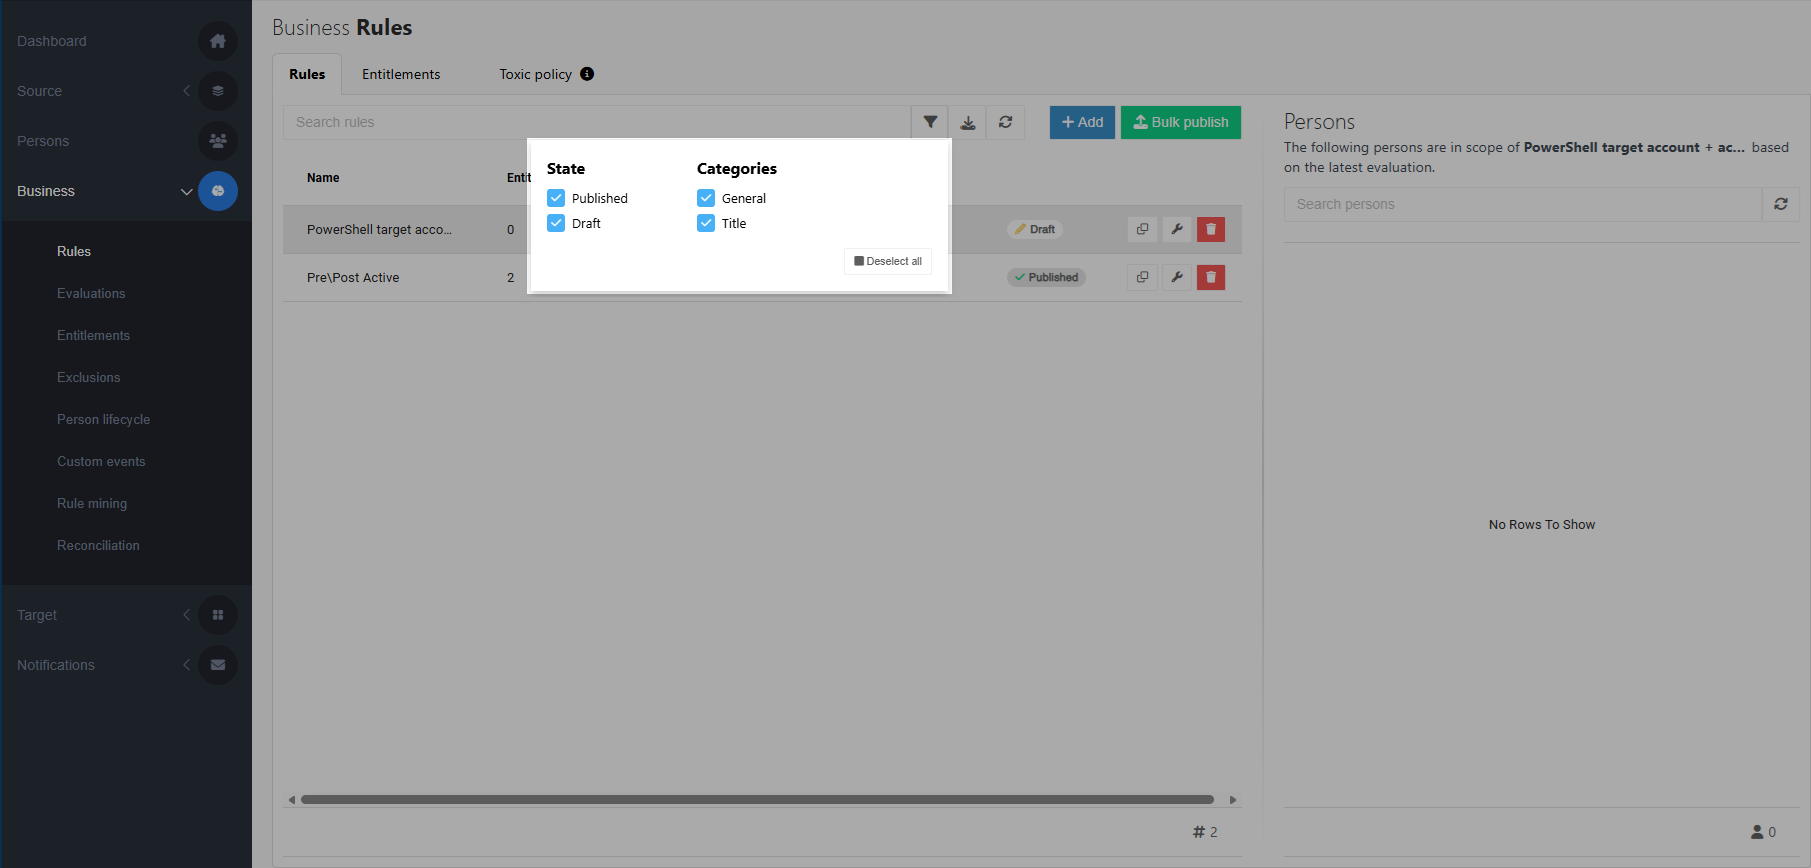Delete the PowerShell target account rule
This screenshot has width=1811, height=868.
(1211, 229)
